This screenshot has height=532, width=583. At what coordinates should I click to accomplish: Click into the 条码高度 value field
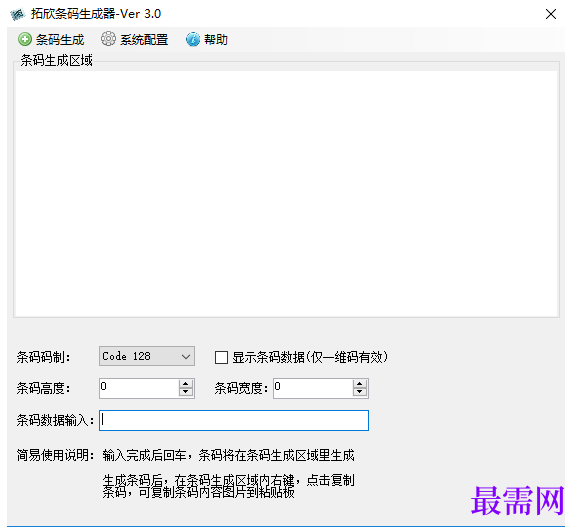coord(139,388)
